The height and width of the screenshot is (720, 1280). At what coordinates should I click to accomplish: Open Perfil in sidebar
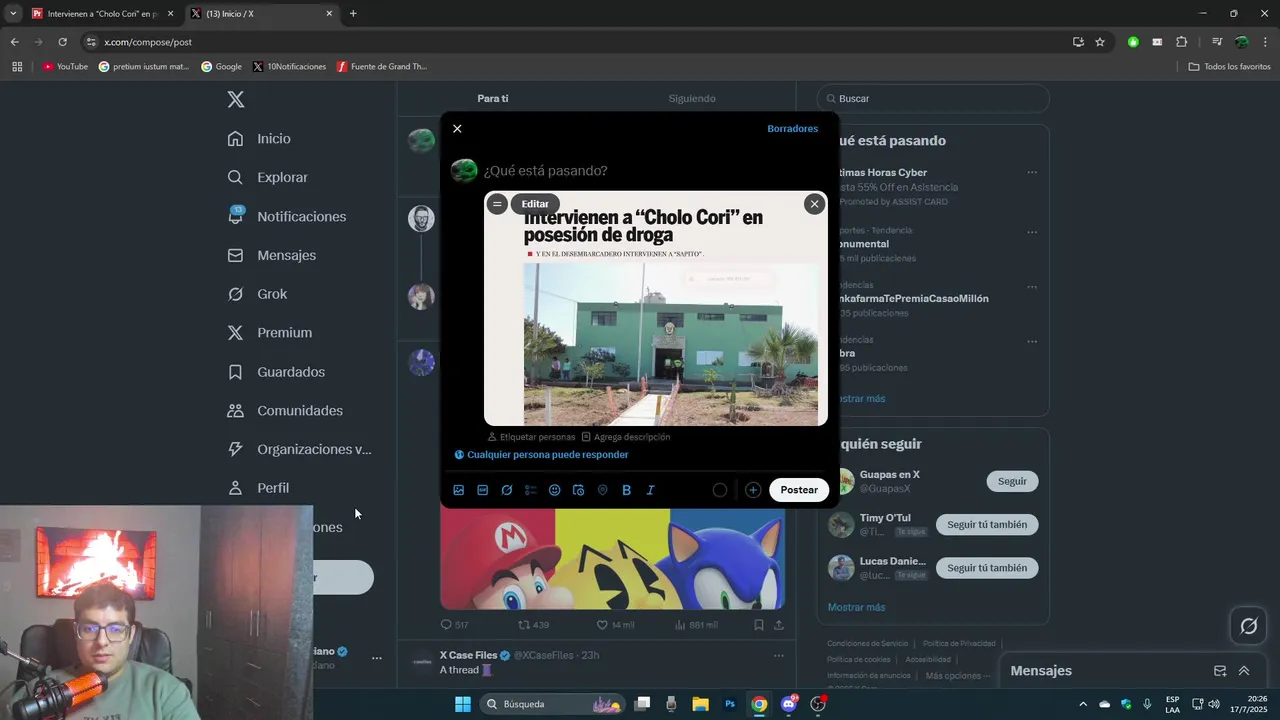coord(257,488)
